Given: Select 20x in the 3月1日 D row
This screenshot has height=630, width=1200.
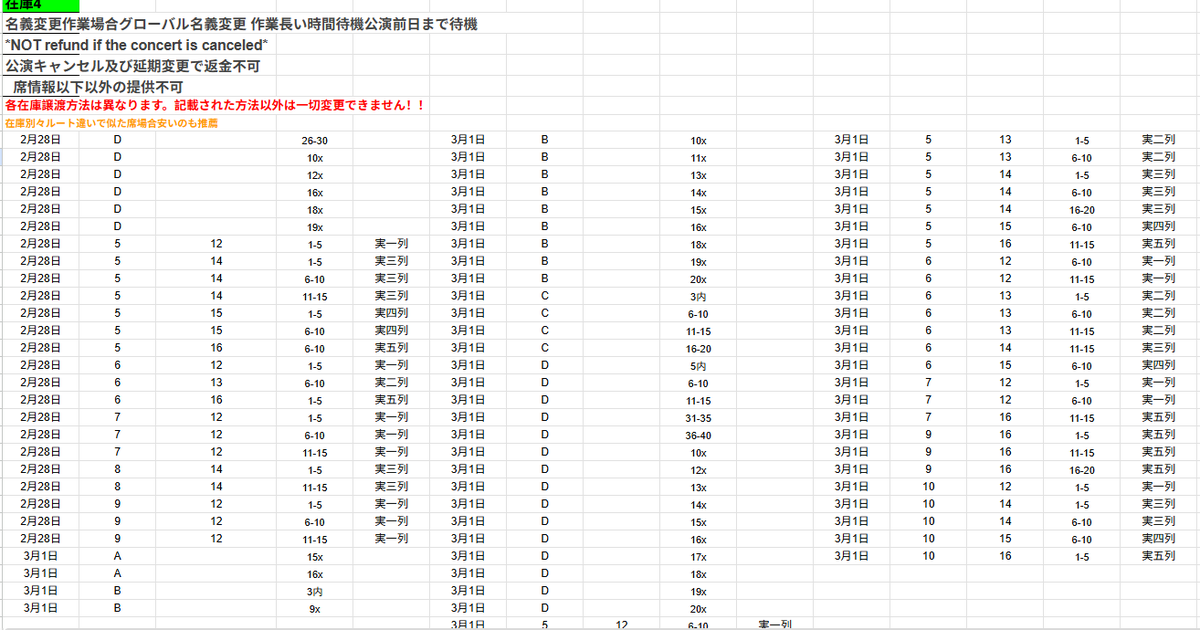Looking at the screenshot, I should (698, 608).
